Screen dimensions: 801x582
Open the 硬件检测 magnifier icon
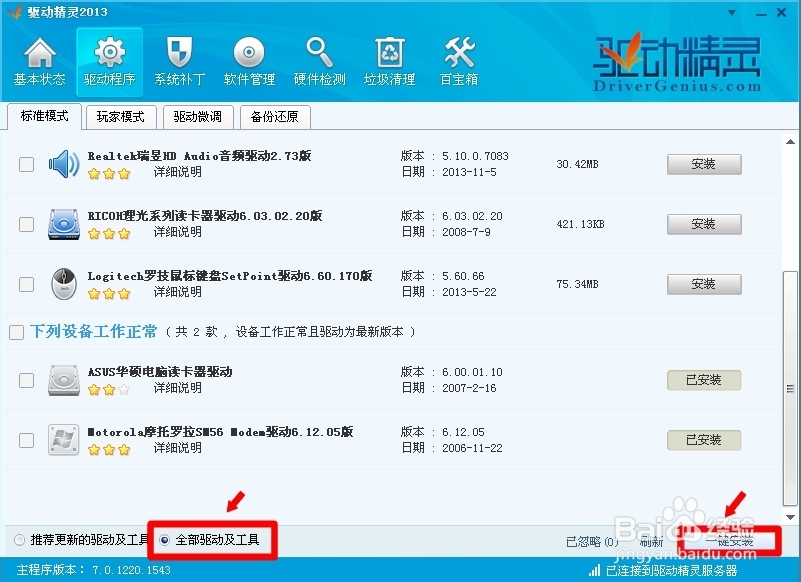click(x=320, y=61)
